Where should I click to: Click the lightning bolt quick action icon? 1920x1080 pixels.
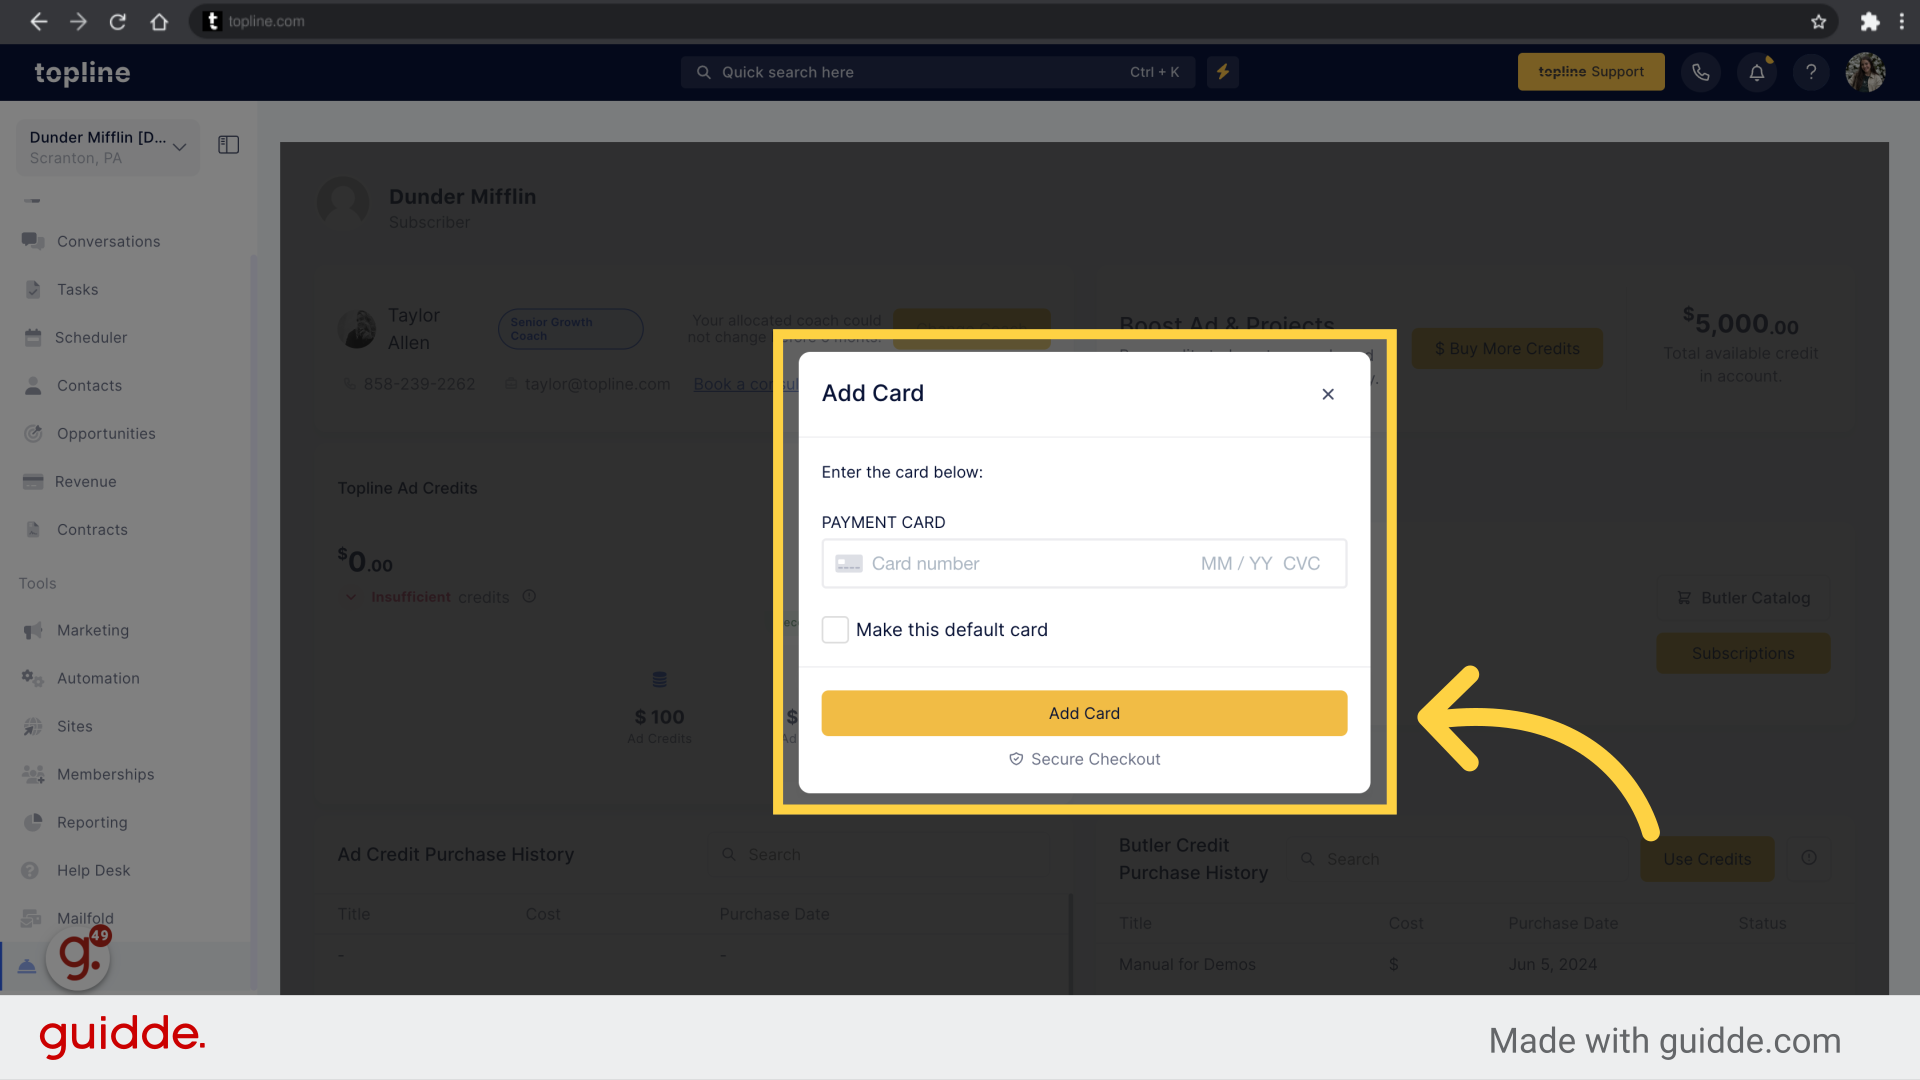coord(1222,71)
